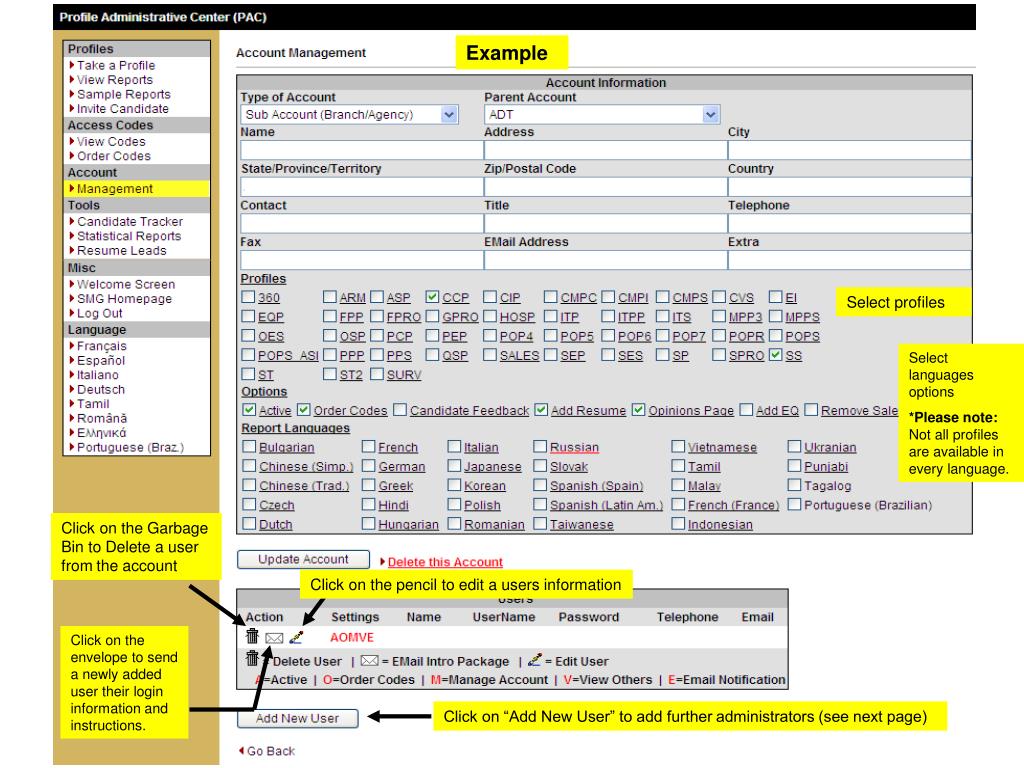Image resolution: width=1024 pixels, height=768 pixels.
Task: Open Welcome Screen in sidebar
Action: (125, 284)
